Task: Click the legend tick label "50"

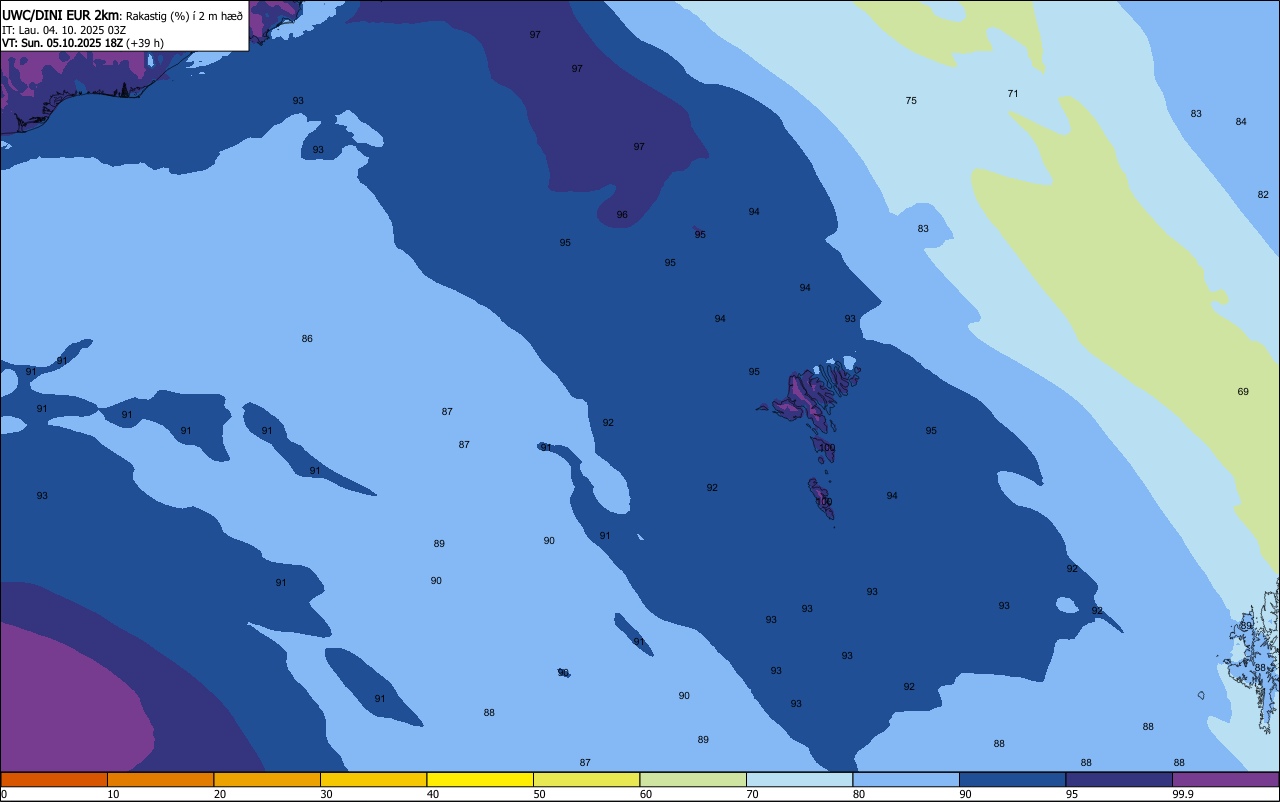Action: click(540, 794)
